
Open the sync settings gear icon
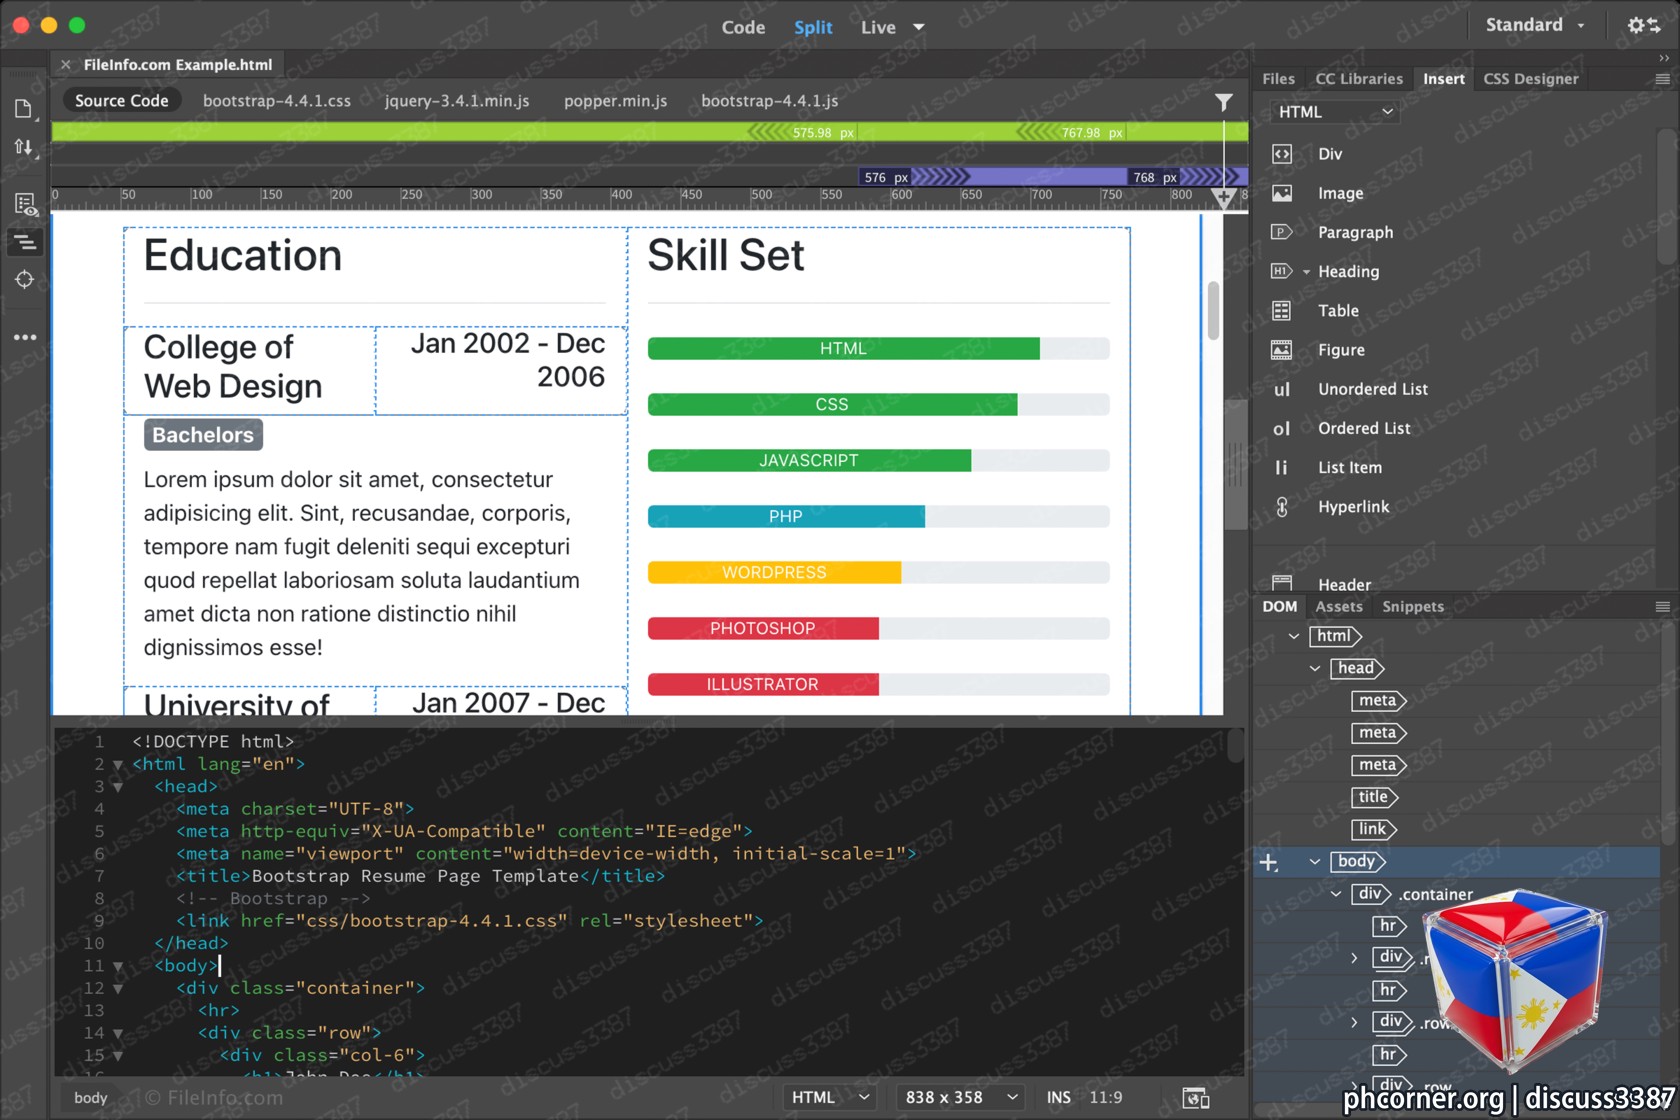pos(1643,26)
